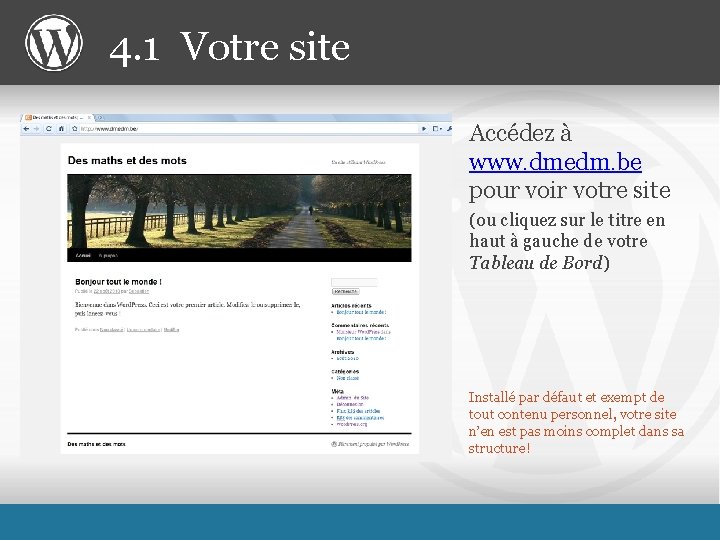Image resolution: width=720 pixels, height=540 pixels.
Task: Open the 'Admin. du Site' meta link
Action: click(353, 398)
